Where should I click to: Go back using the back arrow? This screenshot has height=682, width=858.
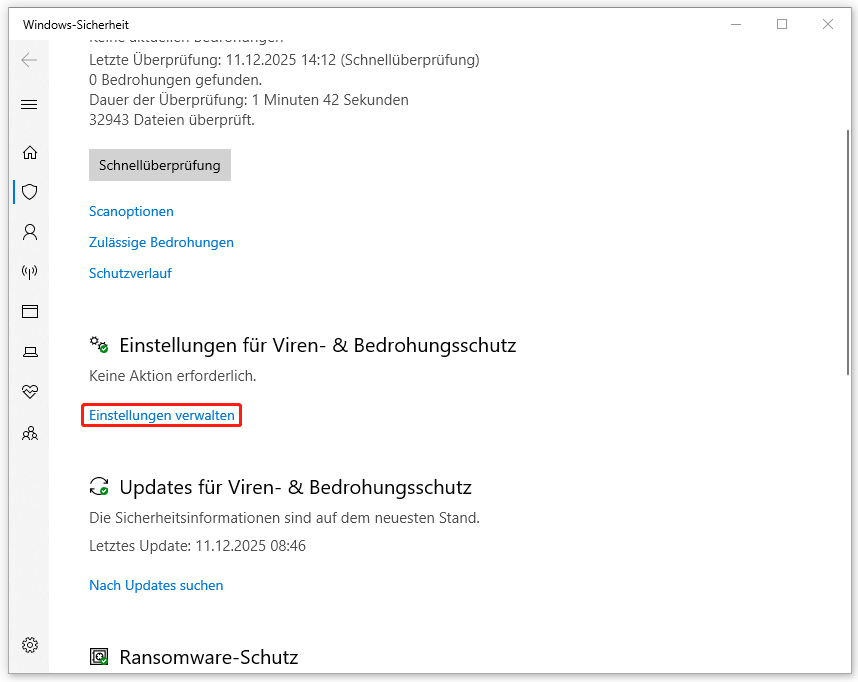point(29,60)
